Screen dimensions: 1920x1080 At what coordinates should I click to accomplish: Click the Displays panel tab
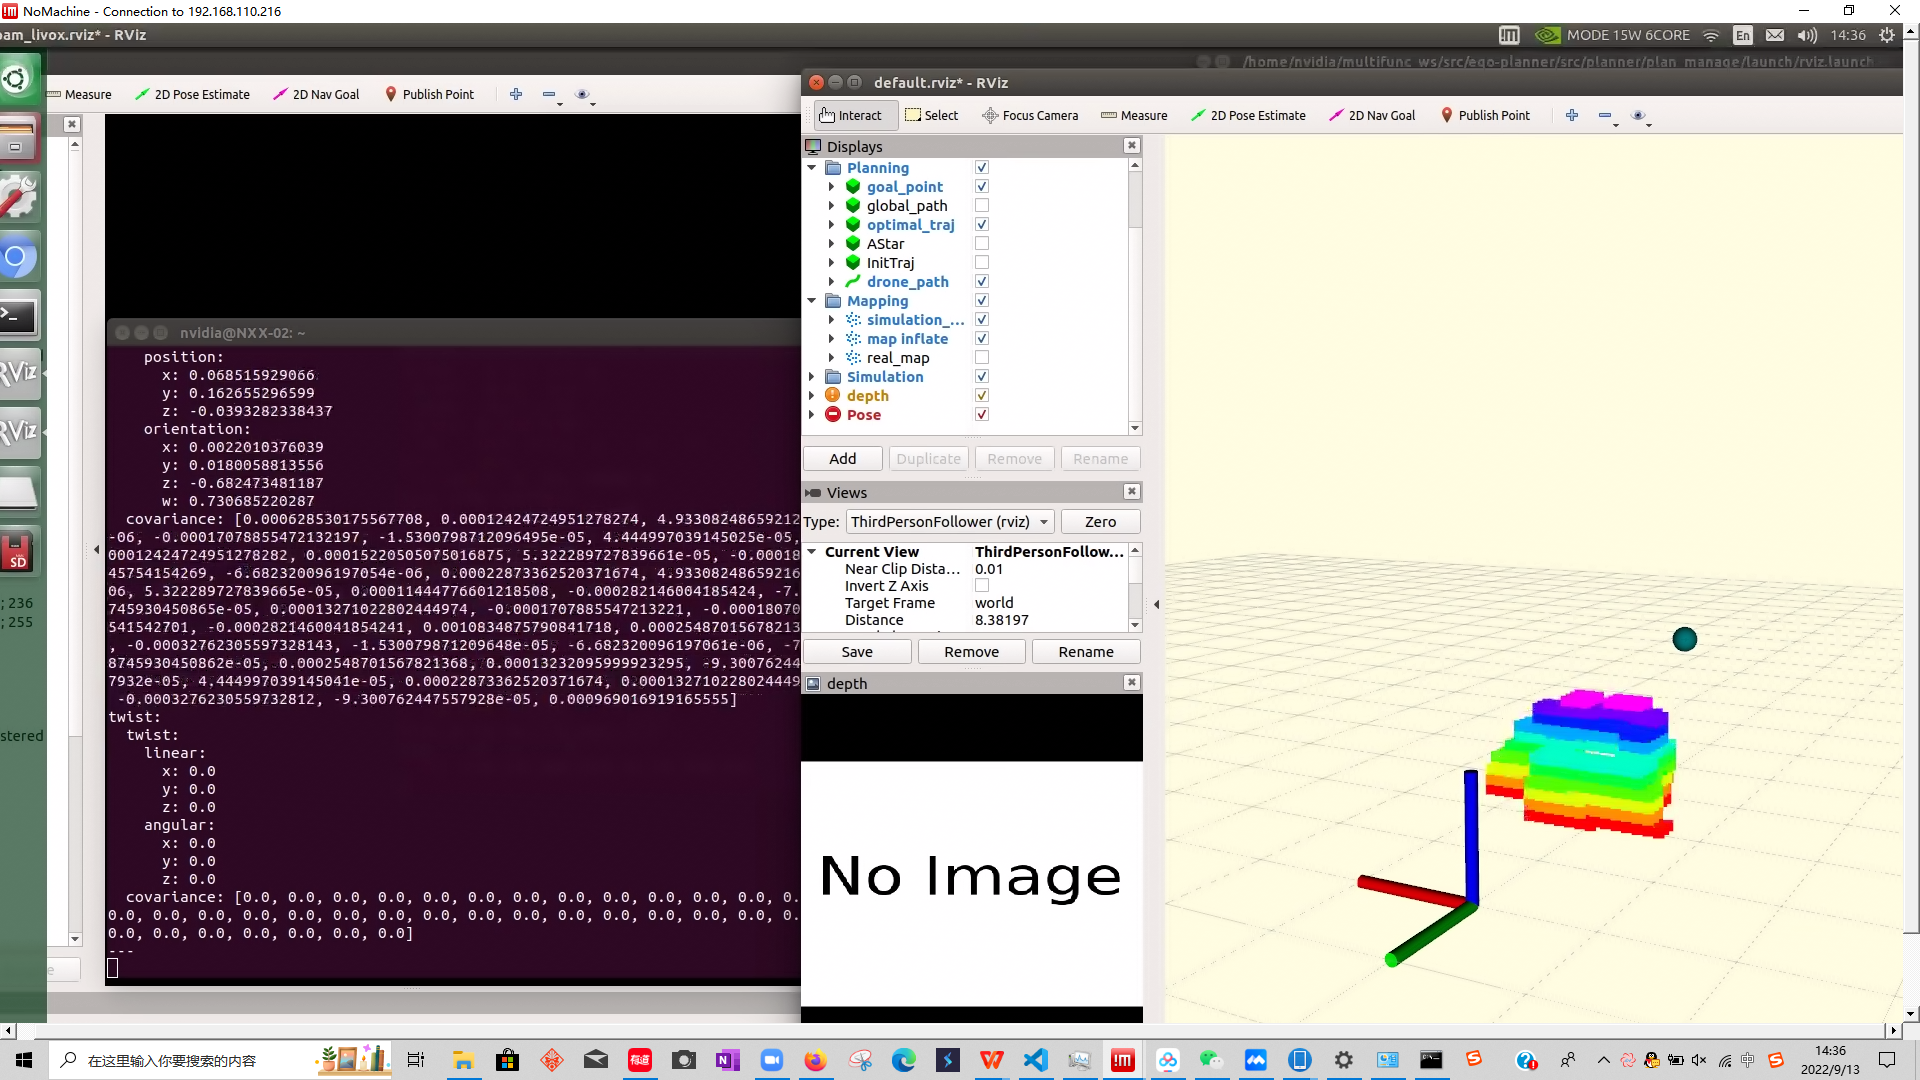(855, 145)
